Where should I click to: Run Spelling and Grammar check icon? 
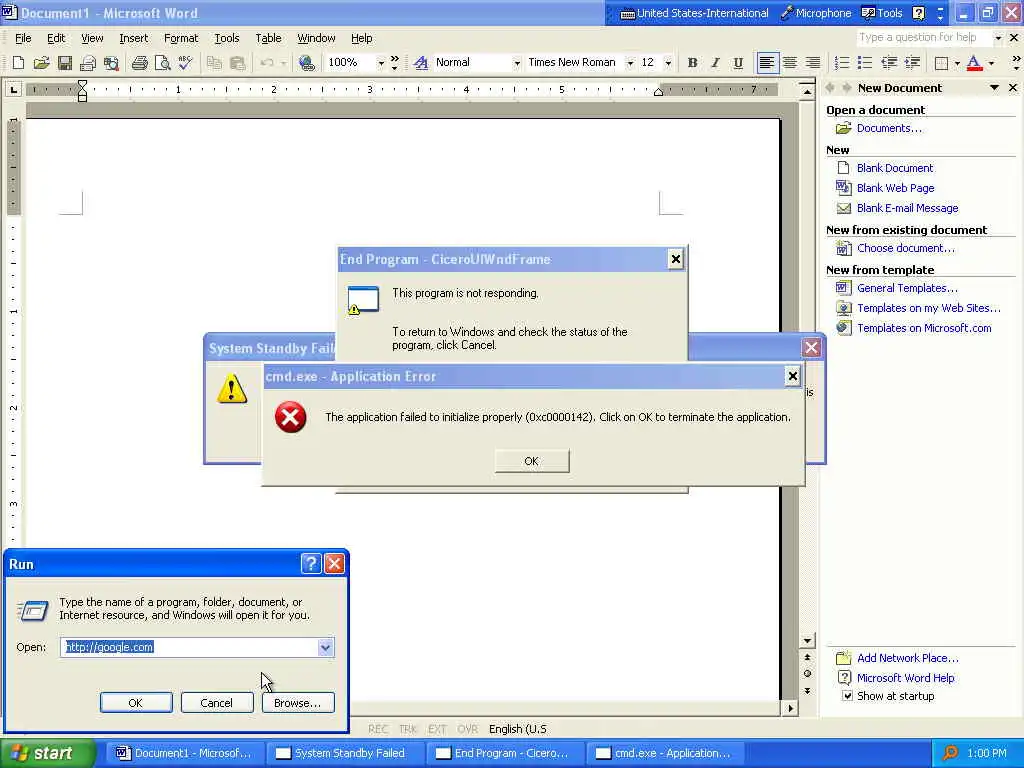click(x=185, y=63)
